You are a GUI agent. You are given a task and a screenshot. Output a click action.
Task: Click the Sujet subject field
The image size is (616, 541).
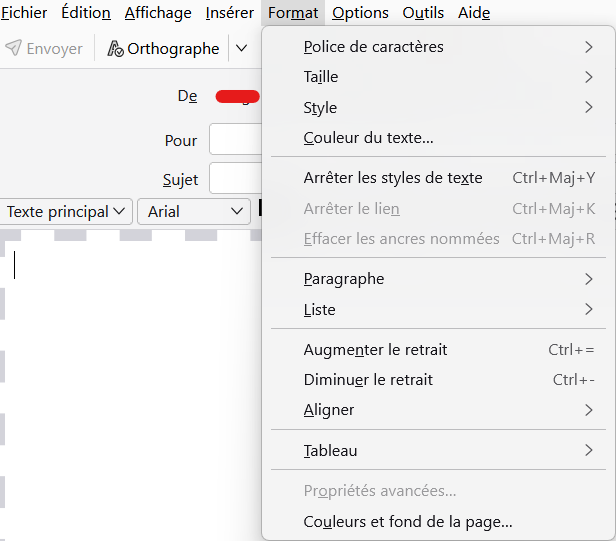[236, 178]
